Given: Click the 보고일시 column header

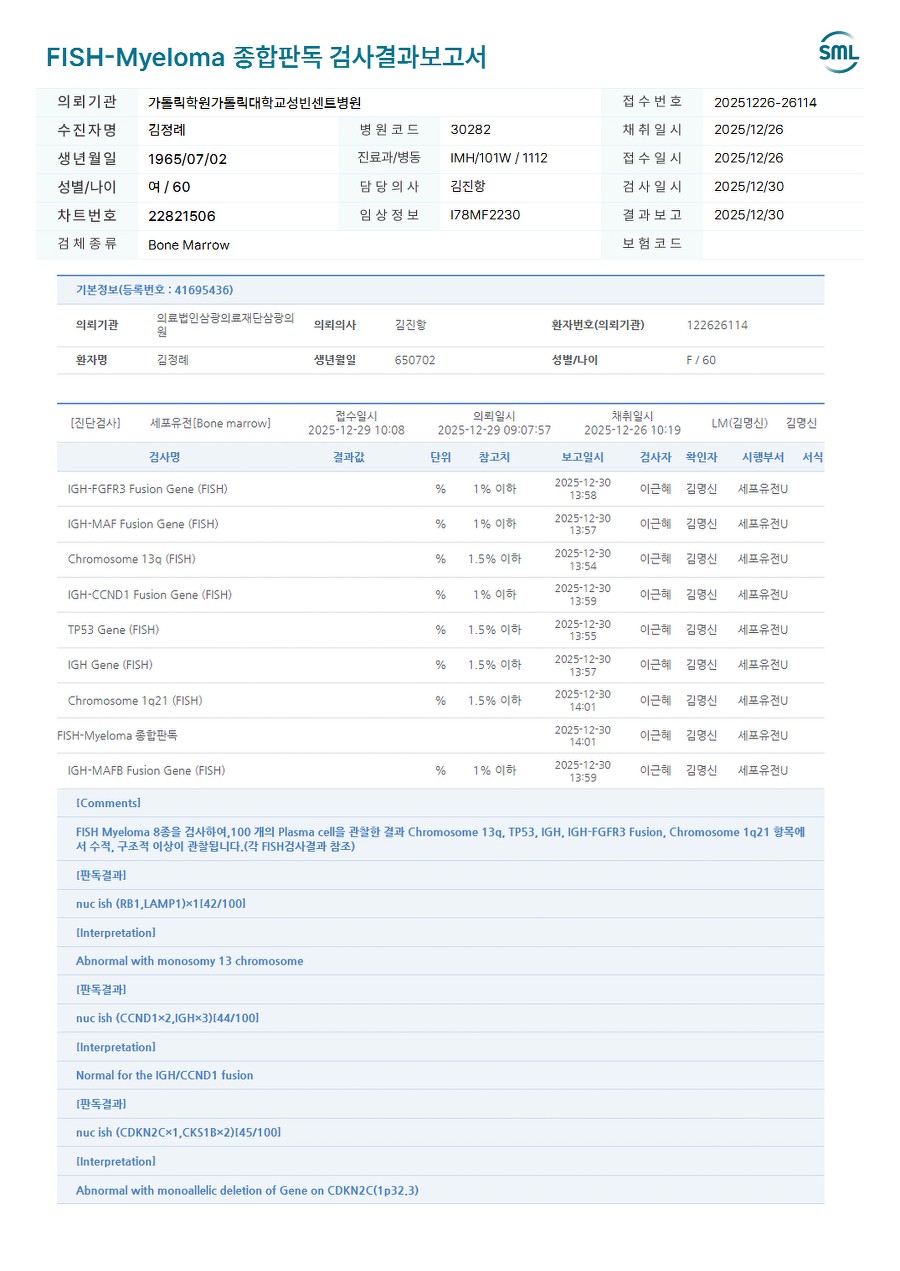Looking at the screenshot, I should click(x=582, y=457).
